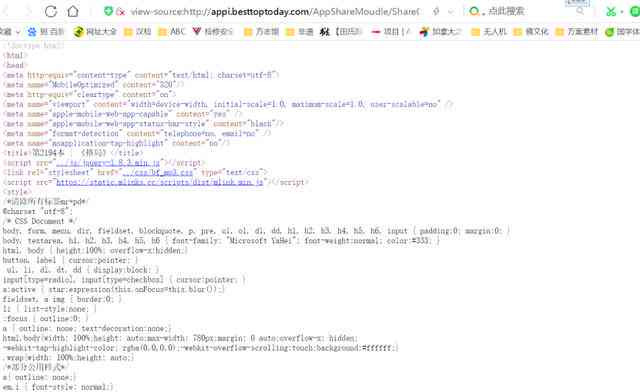Open the green scissors screenshot tool
This screenshot has height=392, width=640.
[x=611, y=11]
